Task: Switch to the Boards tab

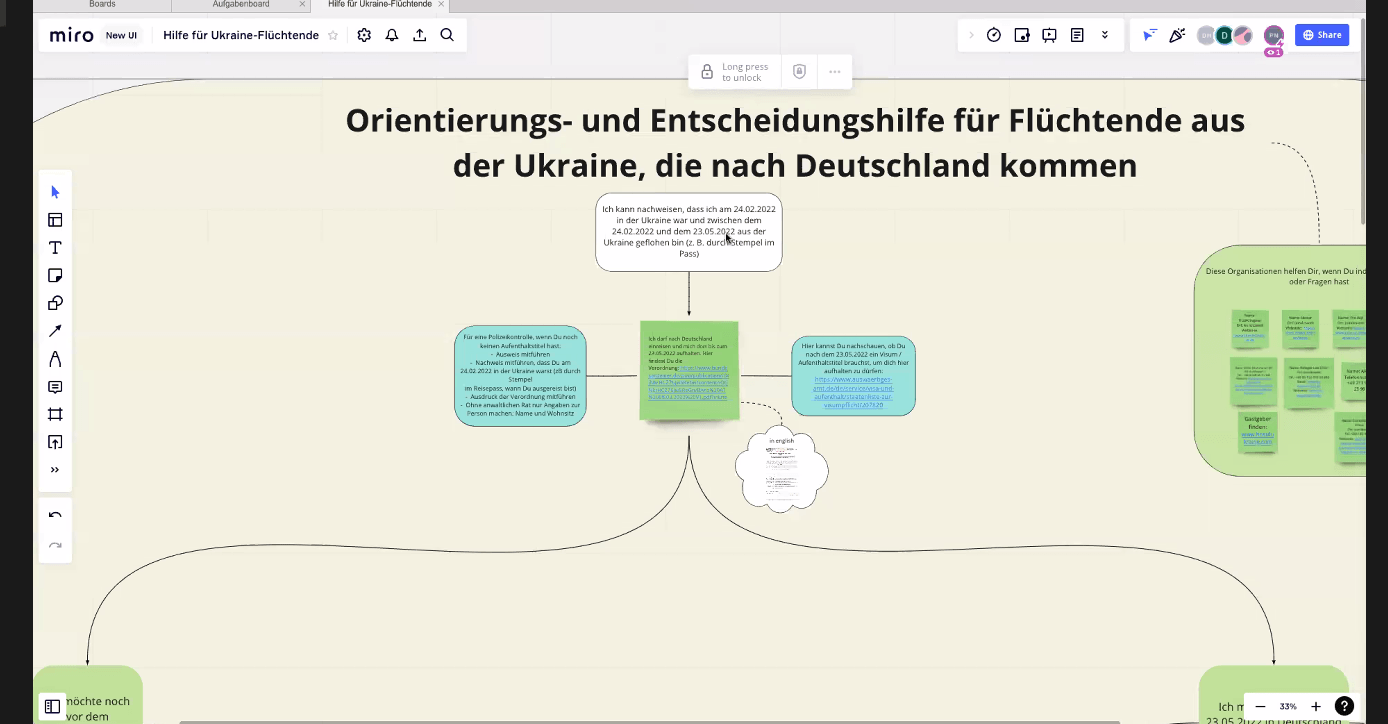Action: pos(102,5)
